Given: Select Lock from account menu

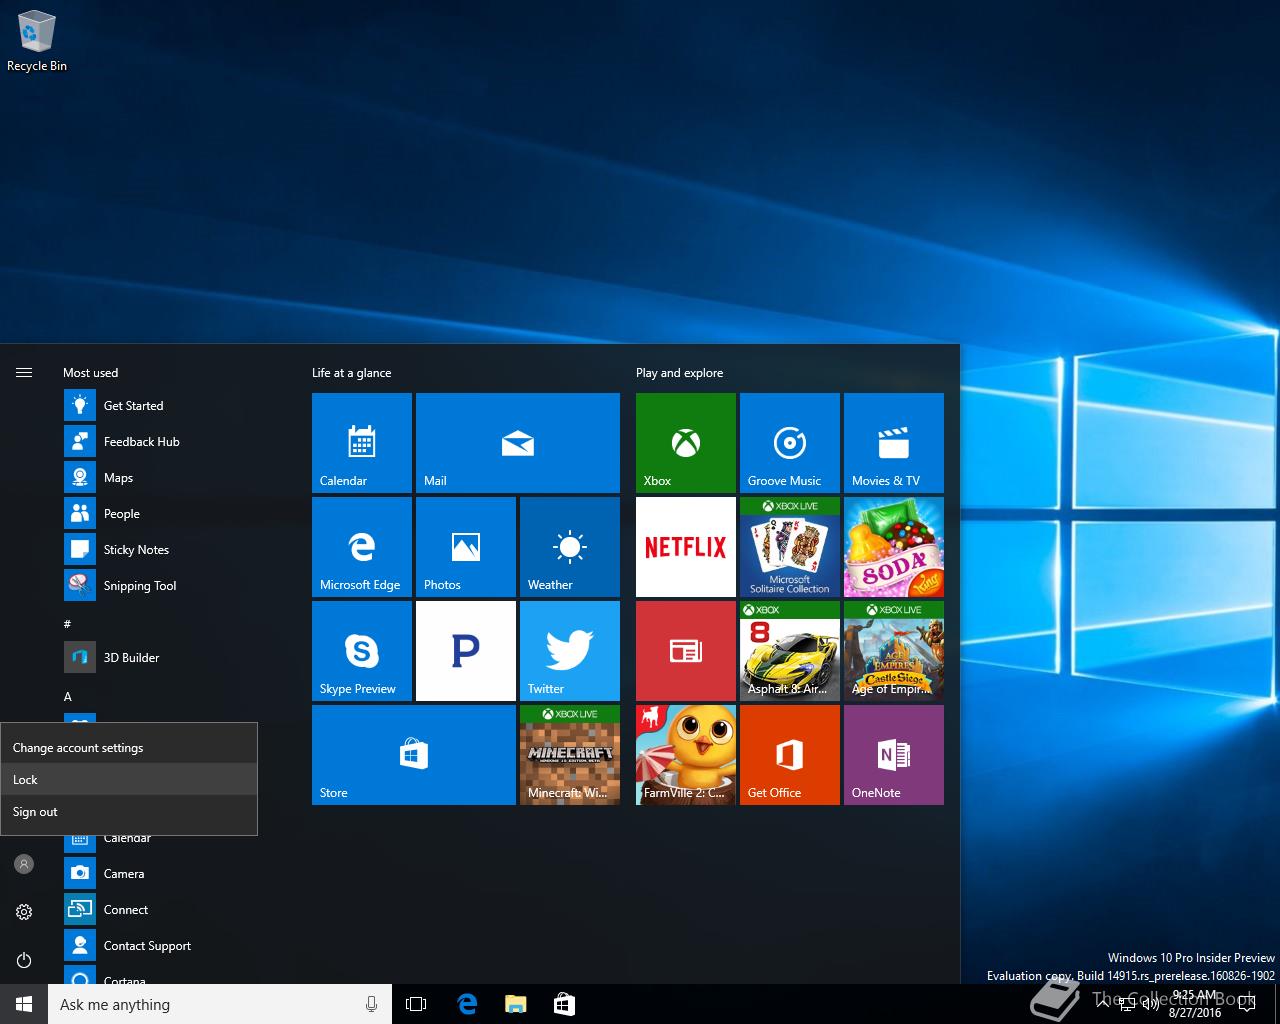Looking at the screenshot, I should (x=129, y=780).
